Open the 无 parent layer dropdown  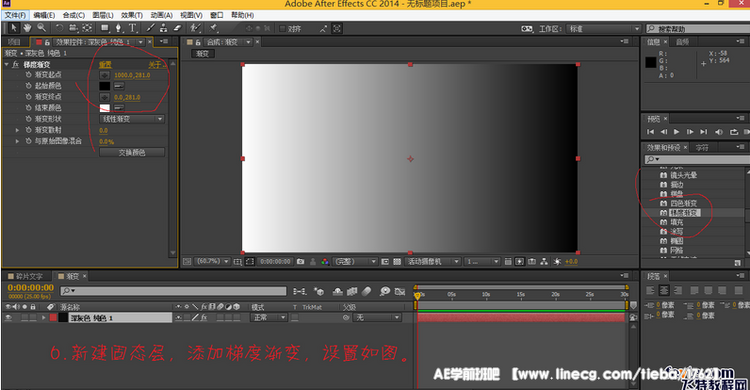pos(376,317)
